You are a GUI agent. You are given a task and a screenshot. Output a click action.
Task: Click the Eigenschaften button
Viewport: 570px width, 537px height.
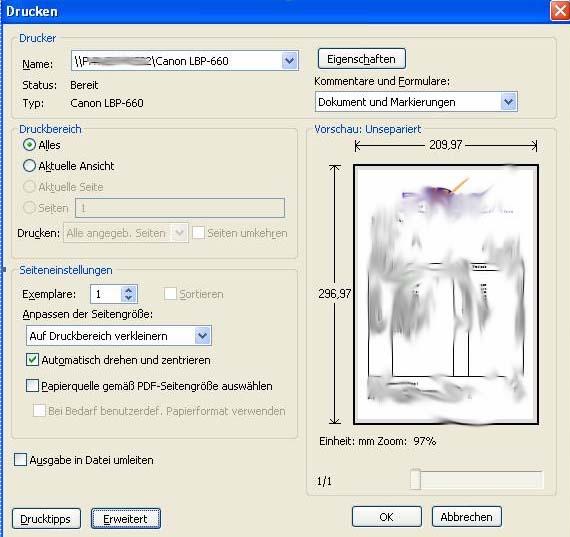click(x=362, y=59)
